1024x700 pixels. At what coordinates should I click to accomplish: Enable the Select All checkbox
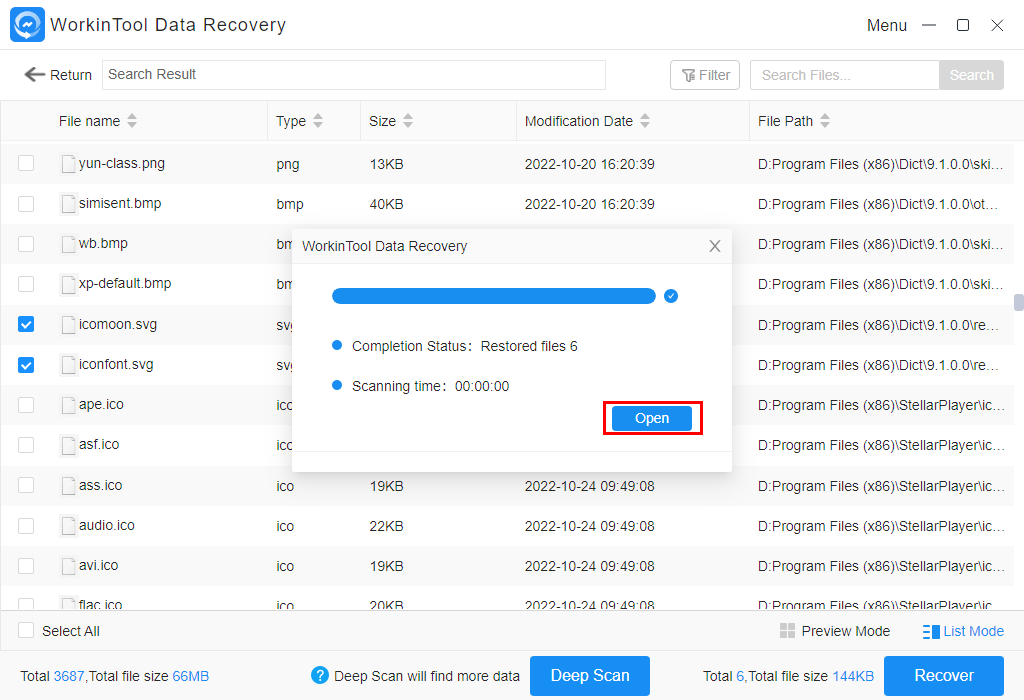point(26,631)
